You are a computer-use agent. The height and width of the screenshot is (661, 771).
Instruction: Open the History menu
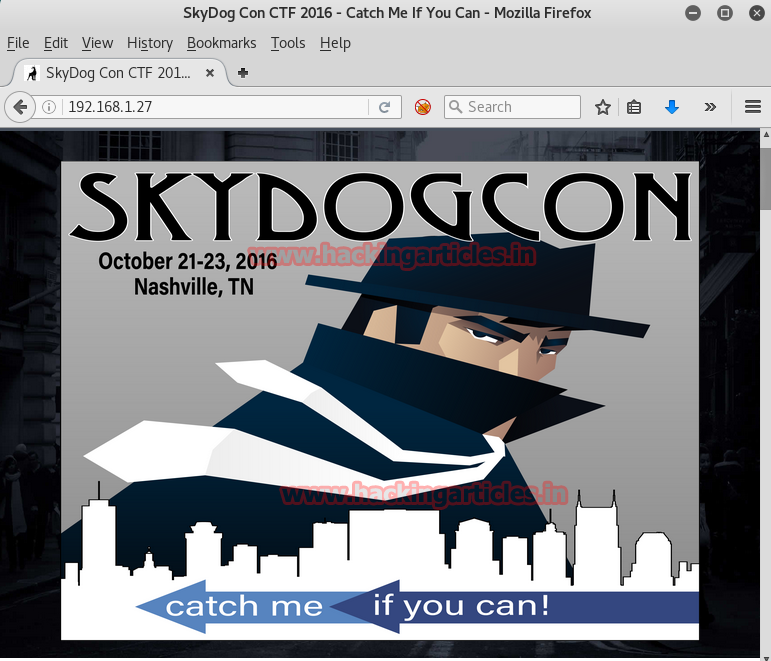(x=150, y=43)
